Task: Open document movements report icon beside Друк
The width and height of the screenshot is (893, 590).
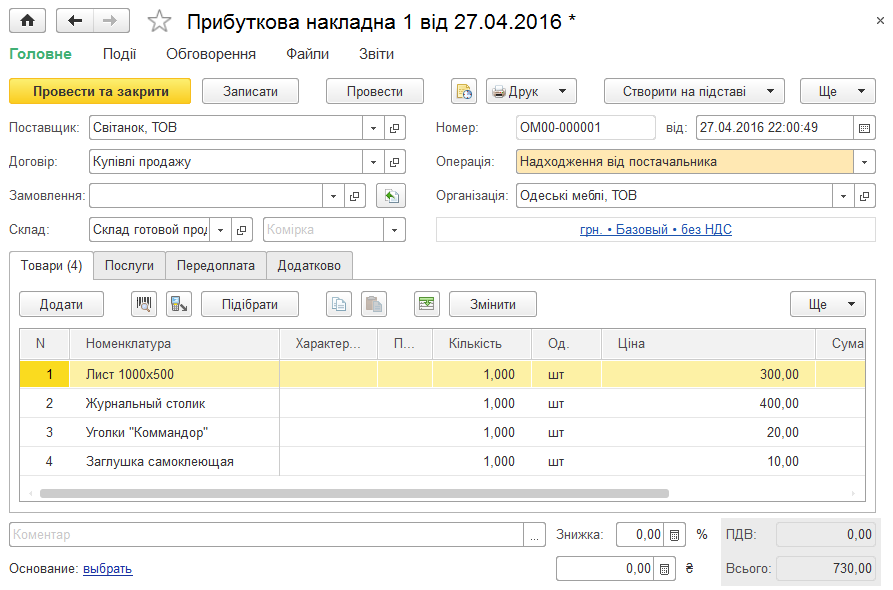Action: click(464, 91)
